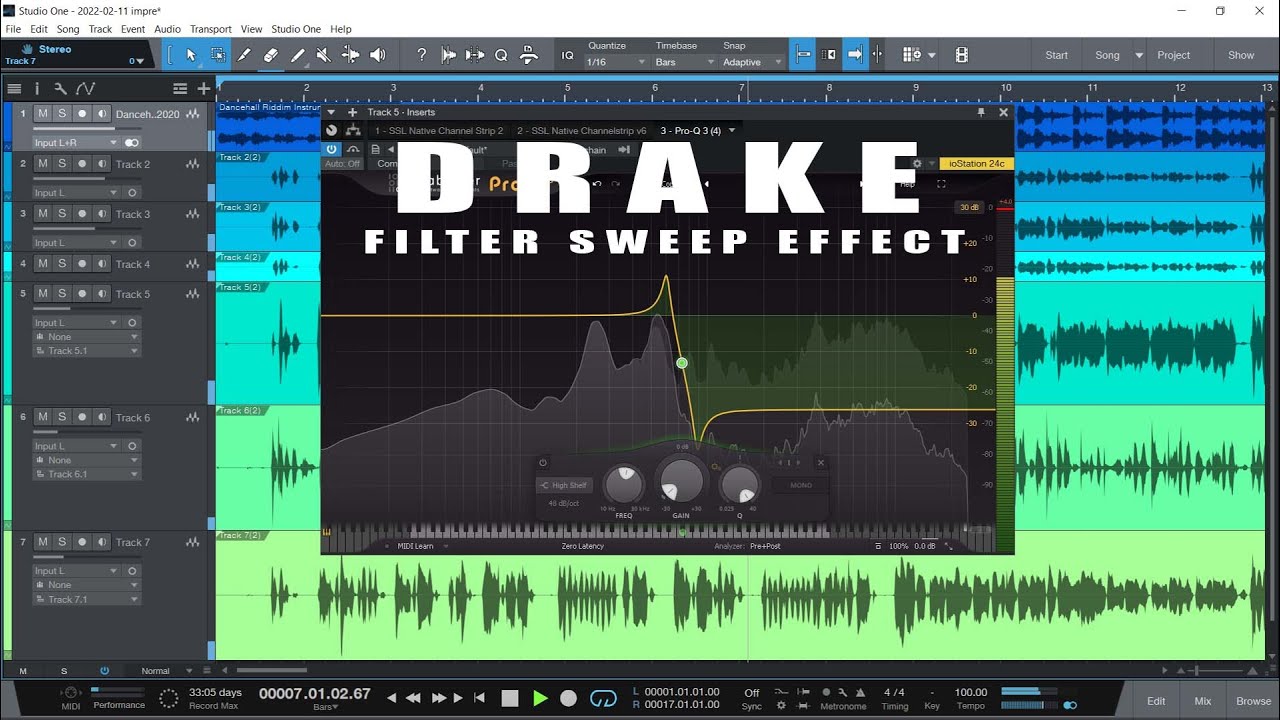Click the Pro-Q gear settings icon
Image resolution: width=1280 pixels, height=720 pixels.
click(x=917, y=163)
